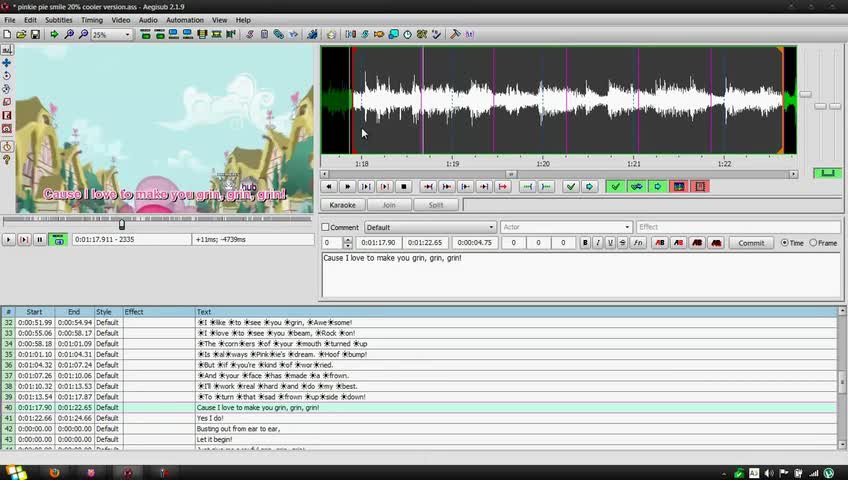Click the second secondary color AB button

coord(678,243)
